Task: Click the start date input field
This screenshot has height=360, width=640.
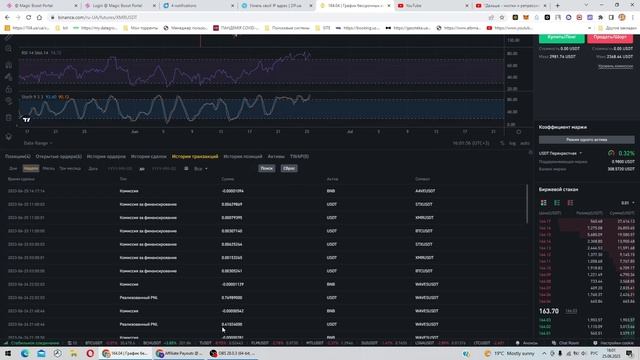Action: 120,169
